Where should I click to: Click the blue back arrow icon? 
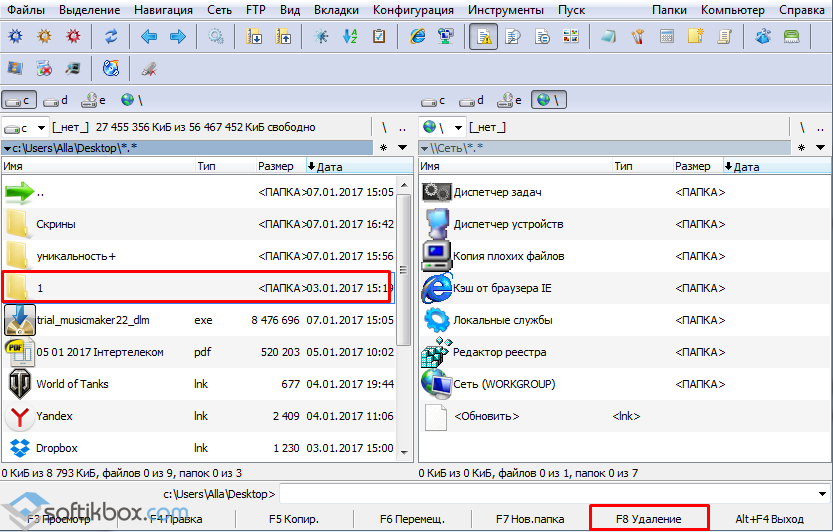(149, 37)
